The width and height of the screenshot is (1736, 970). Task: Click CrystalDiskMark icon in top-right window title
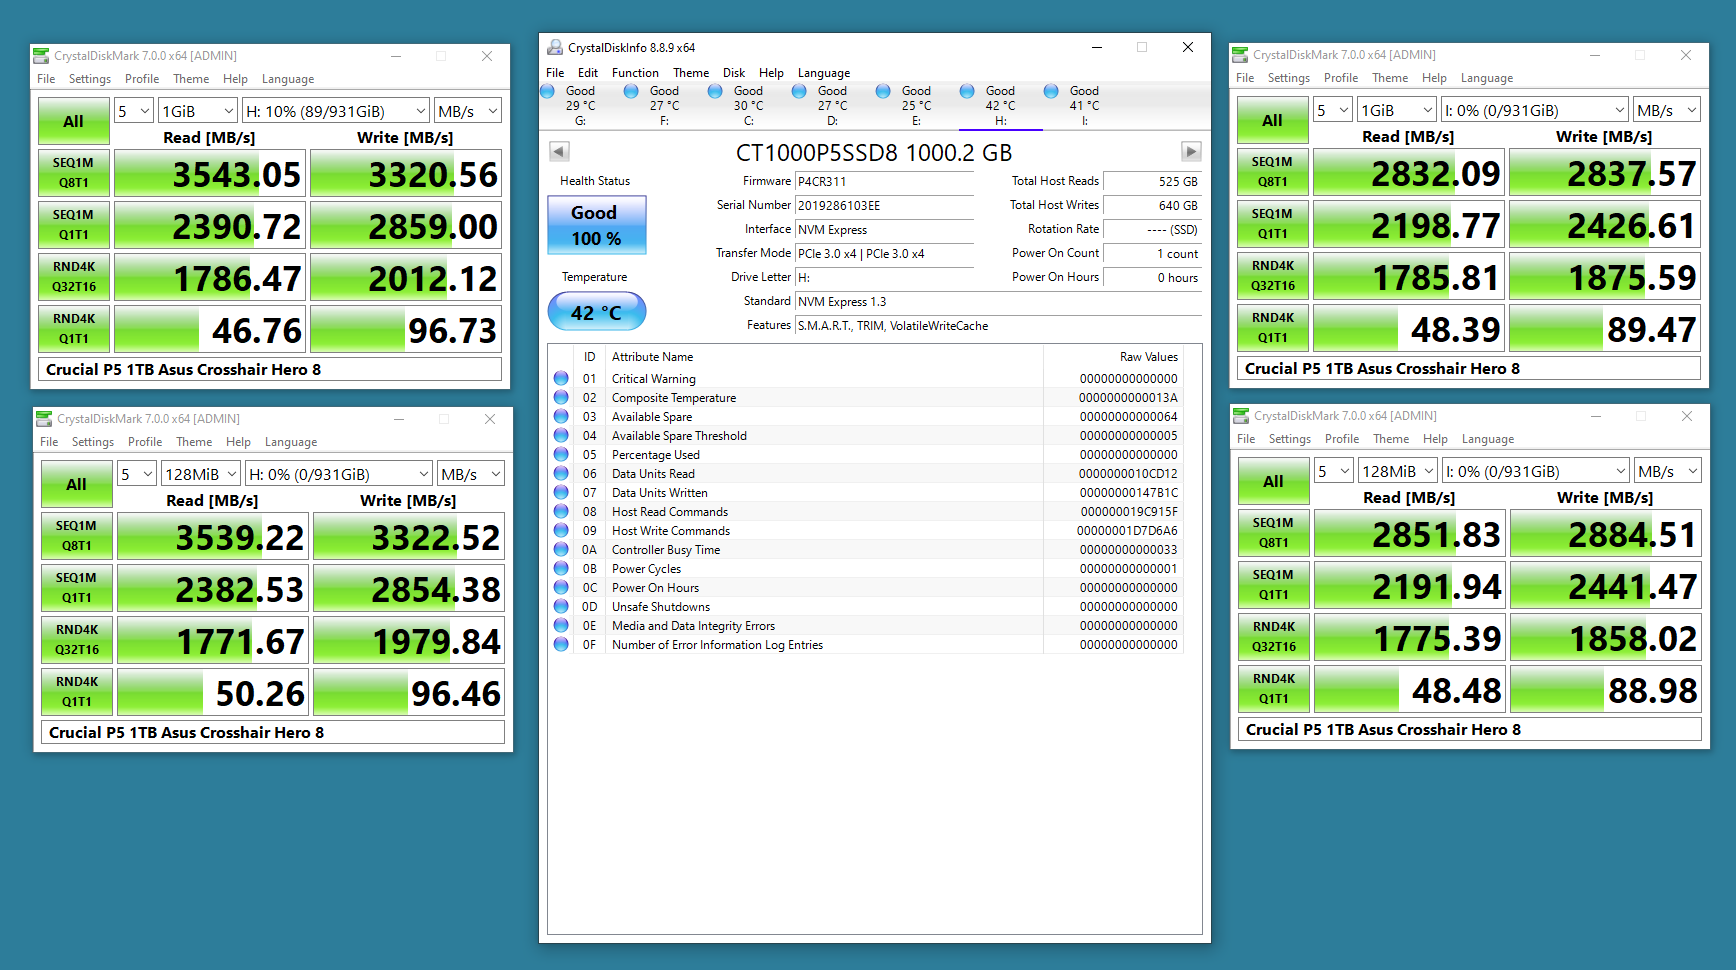[x=1240, y=54]
